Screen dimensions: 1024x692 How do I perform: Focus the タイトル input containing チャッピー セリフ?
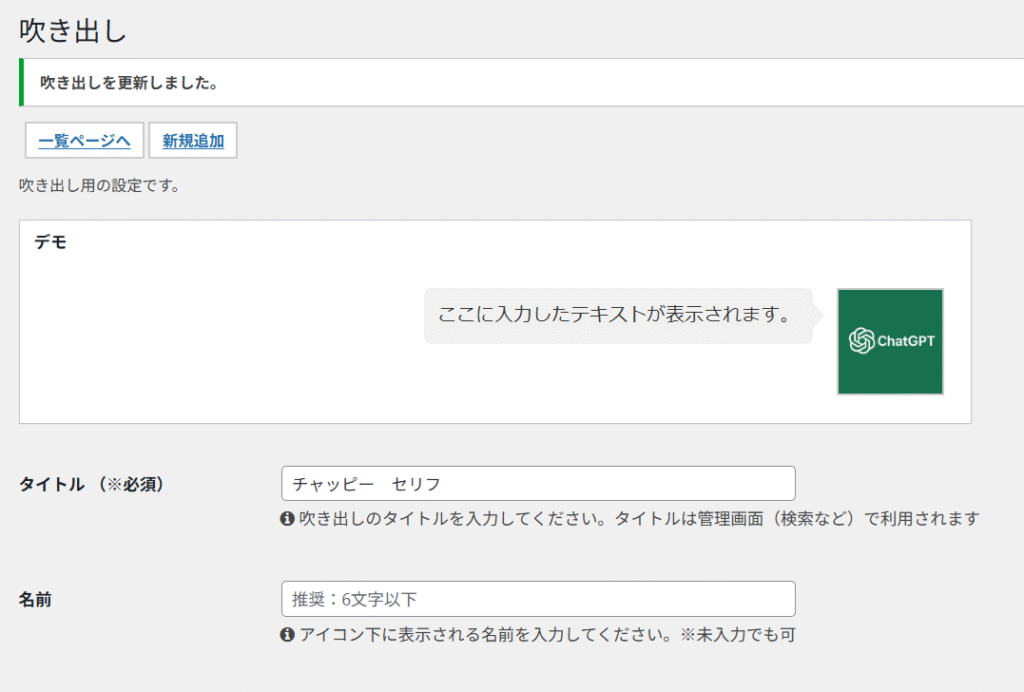538,484
